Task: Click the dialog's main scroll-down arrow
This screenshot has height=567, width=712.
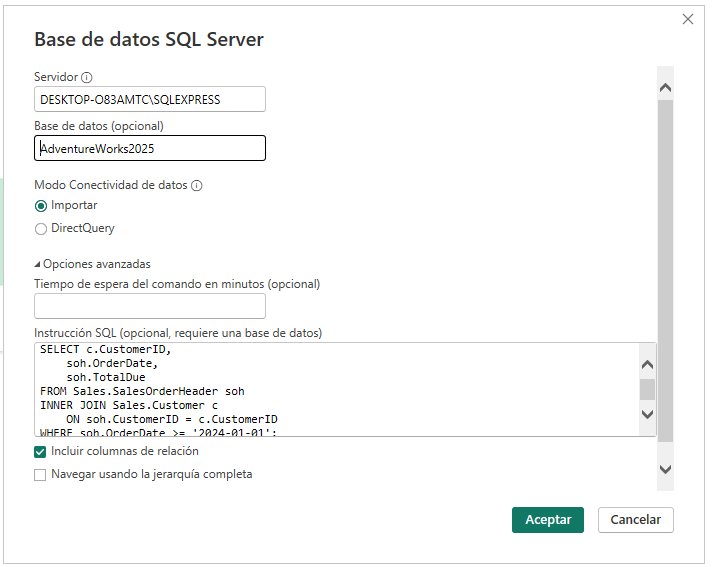Action: point(665,469)
